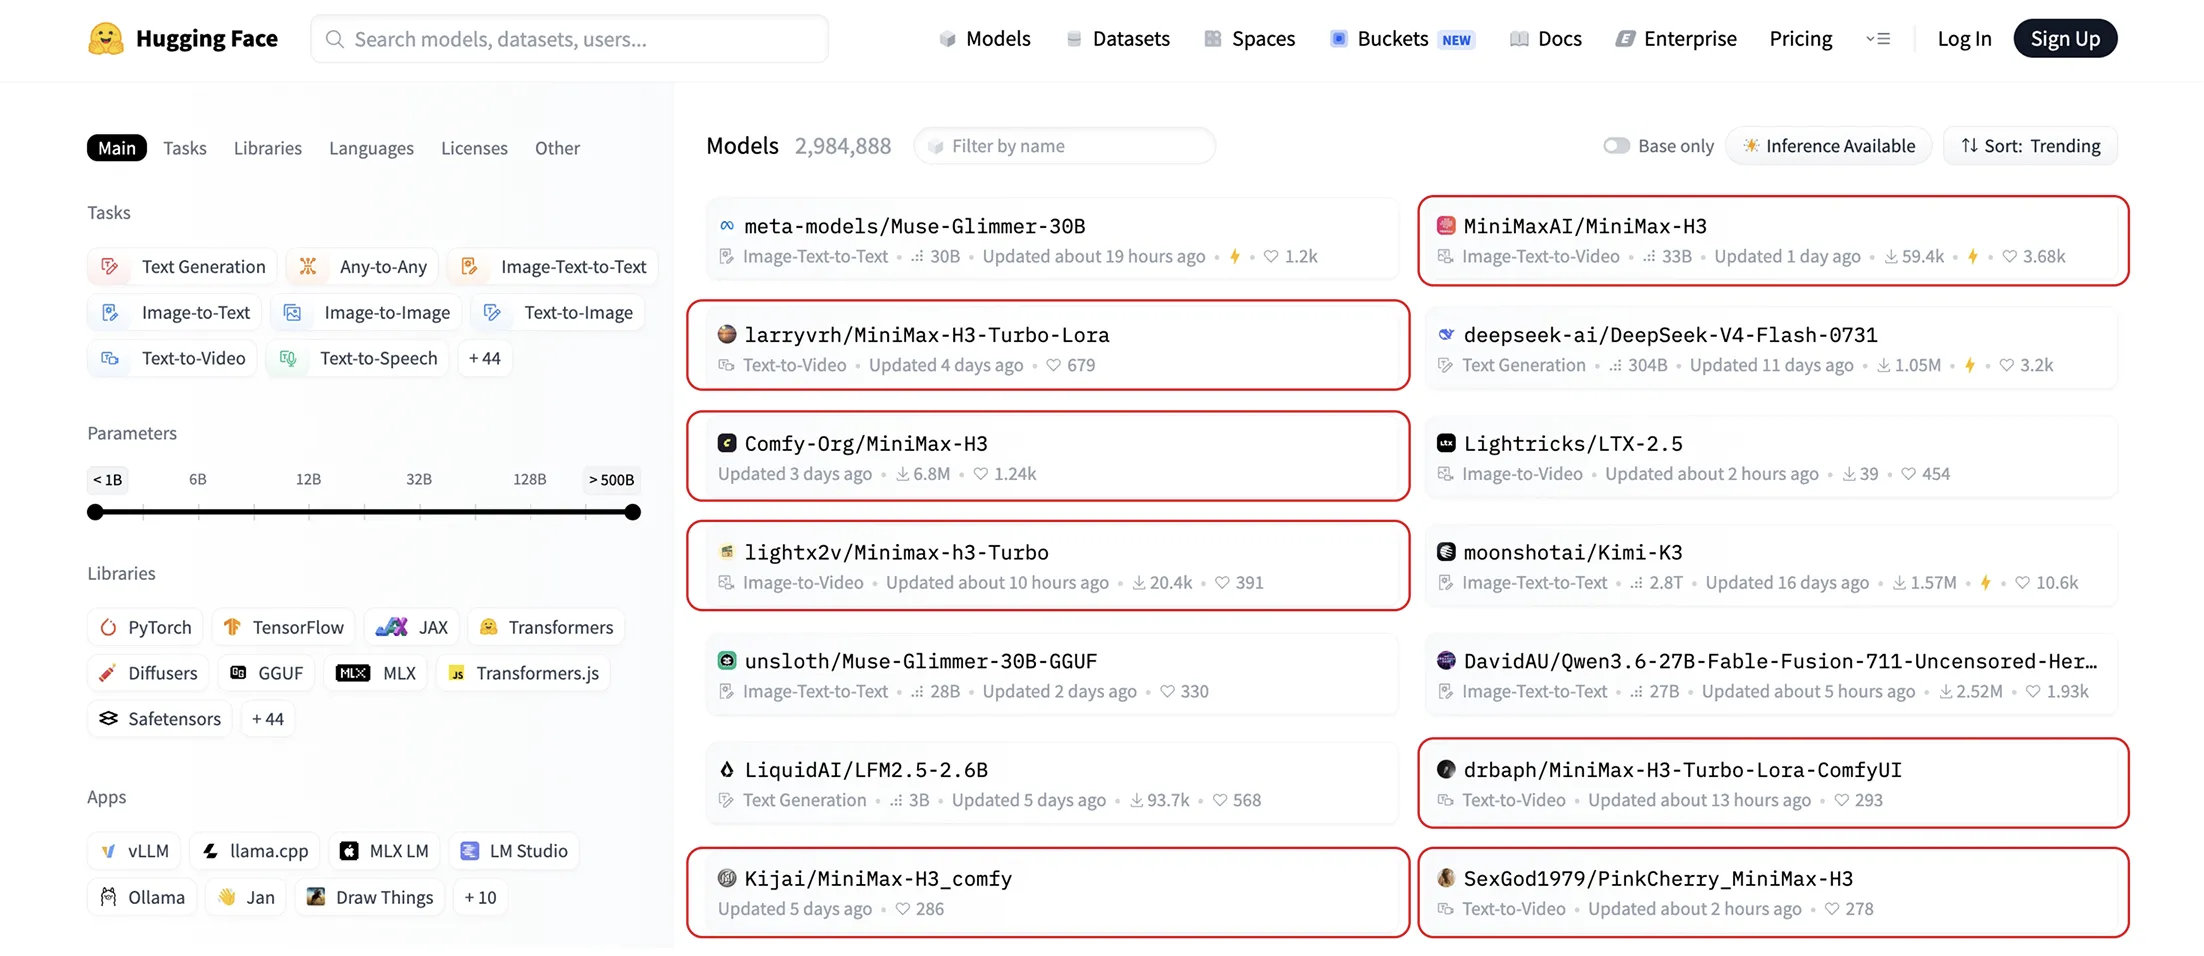Select the Image-to-Text task icon
The height and width of the screenshot is (956, 2204).
click(x=110, y=313)
